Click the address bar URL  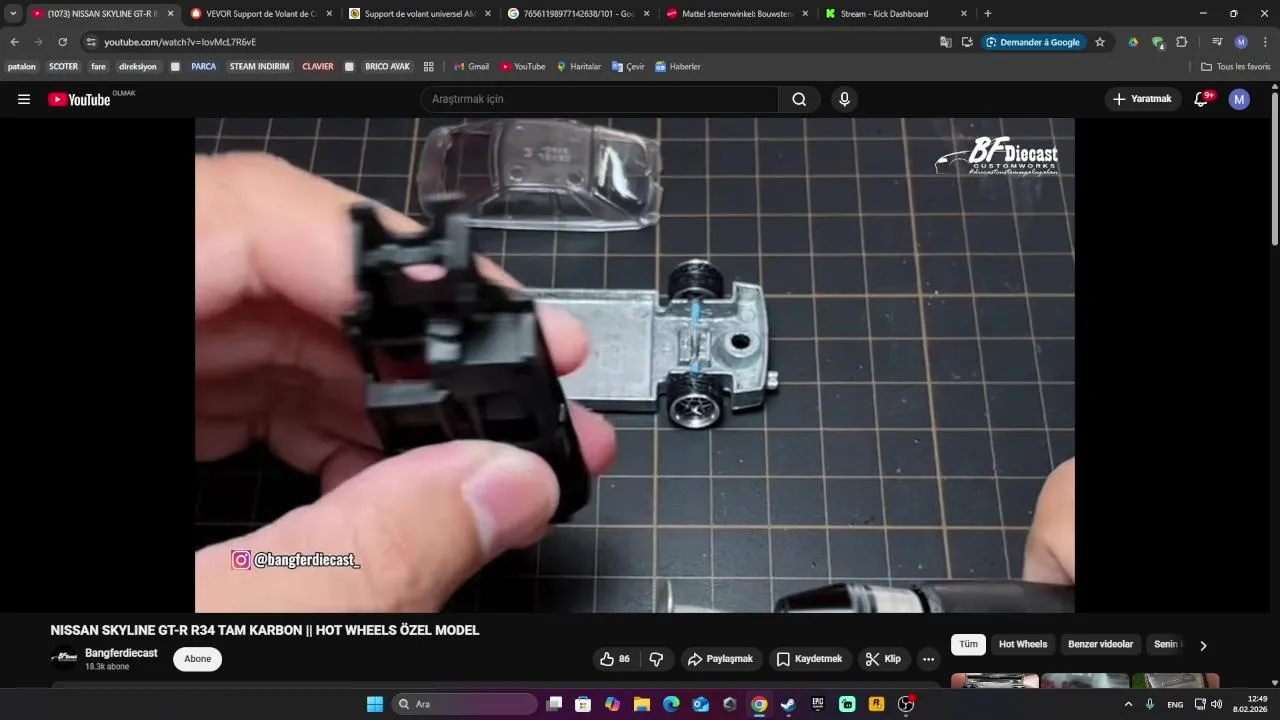(180, 42)
